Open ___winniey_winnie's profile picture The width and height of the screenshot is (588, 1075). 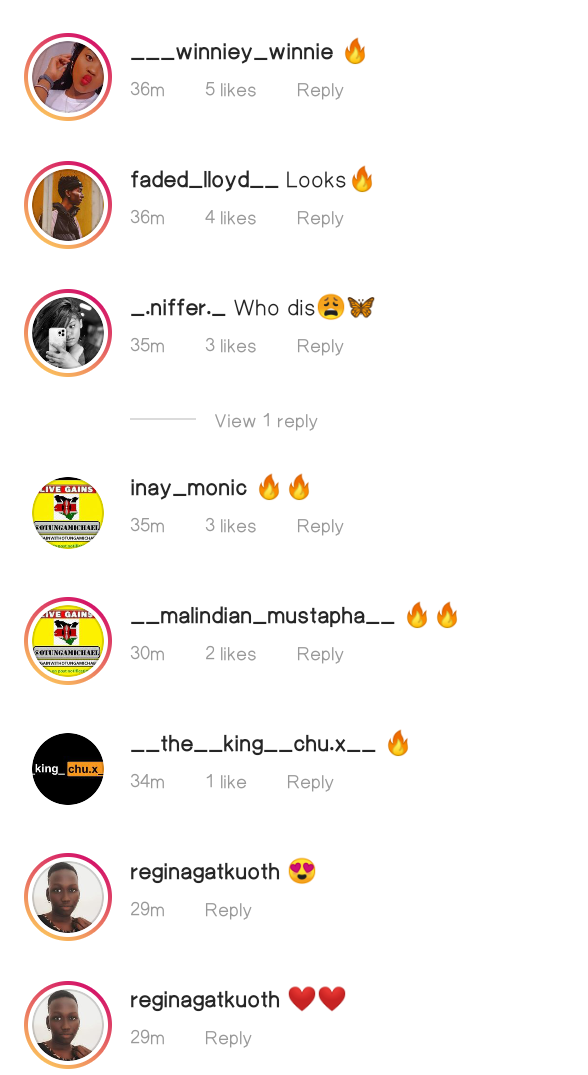[x=68, y=77]
